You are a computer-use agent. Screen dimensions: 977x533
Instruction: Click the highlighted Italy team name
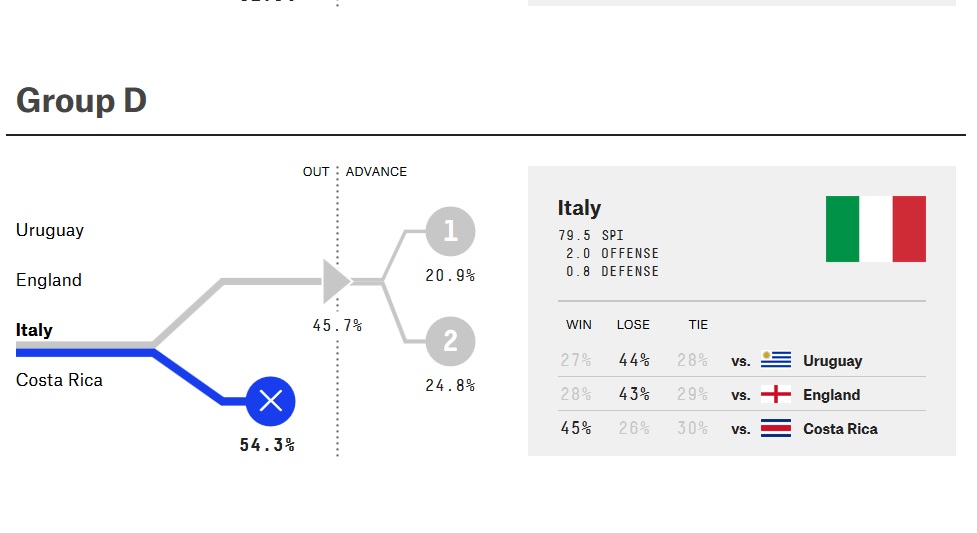click(x=34, y=330)
